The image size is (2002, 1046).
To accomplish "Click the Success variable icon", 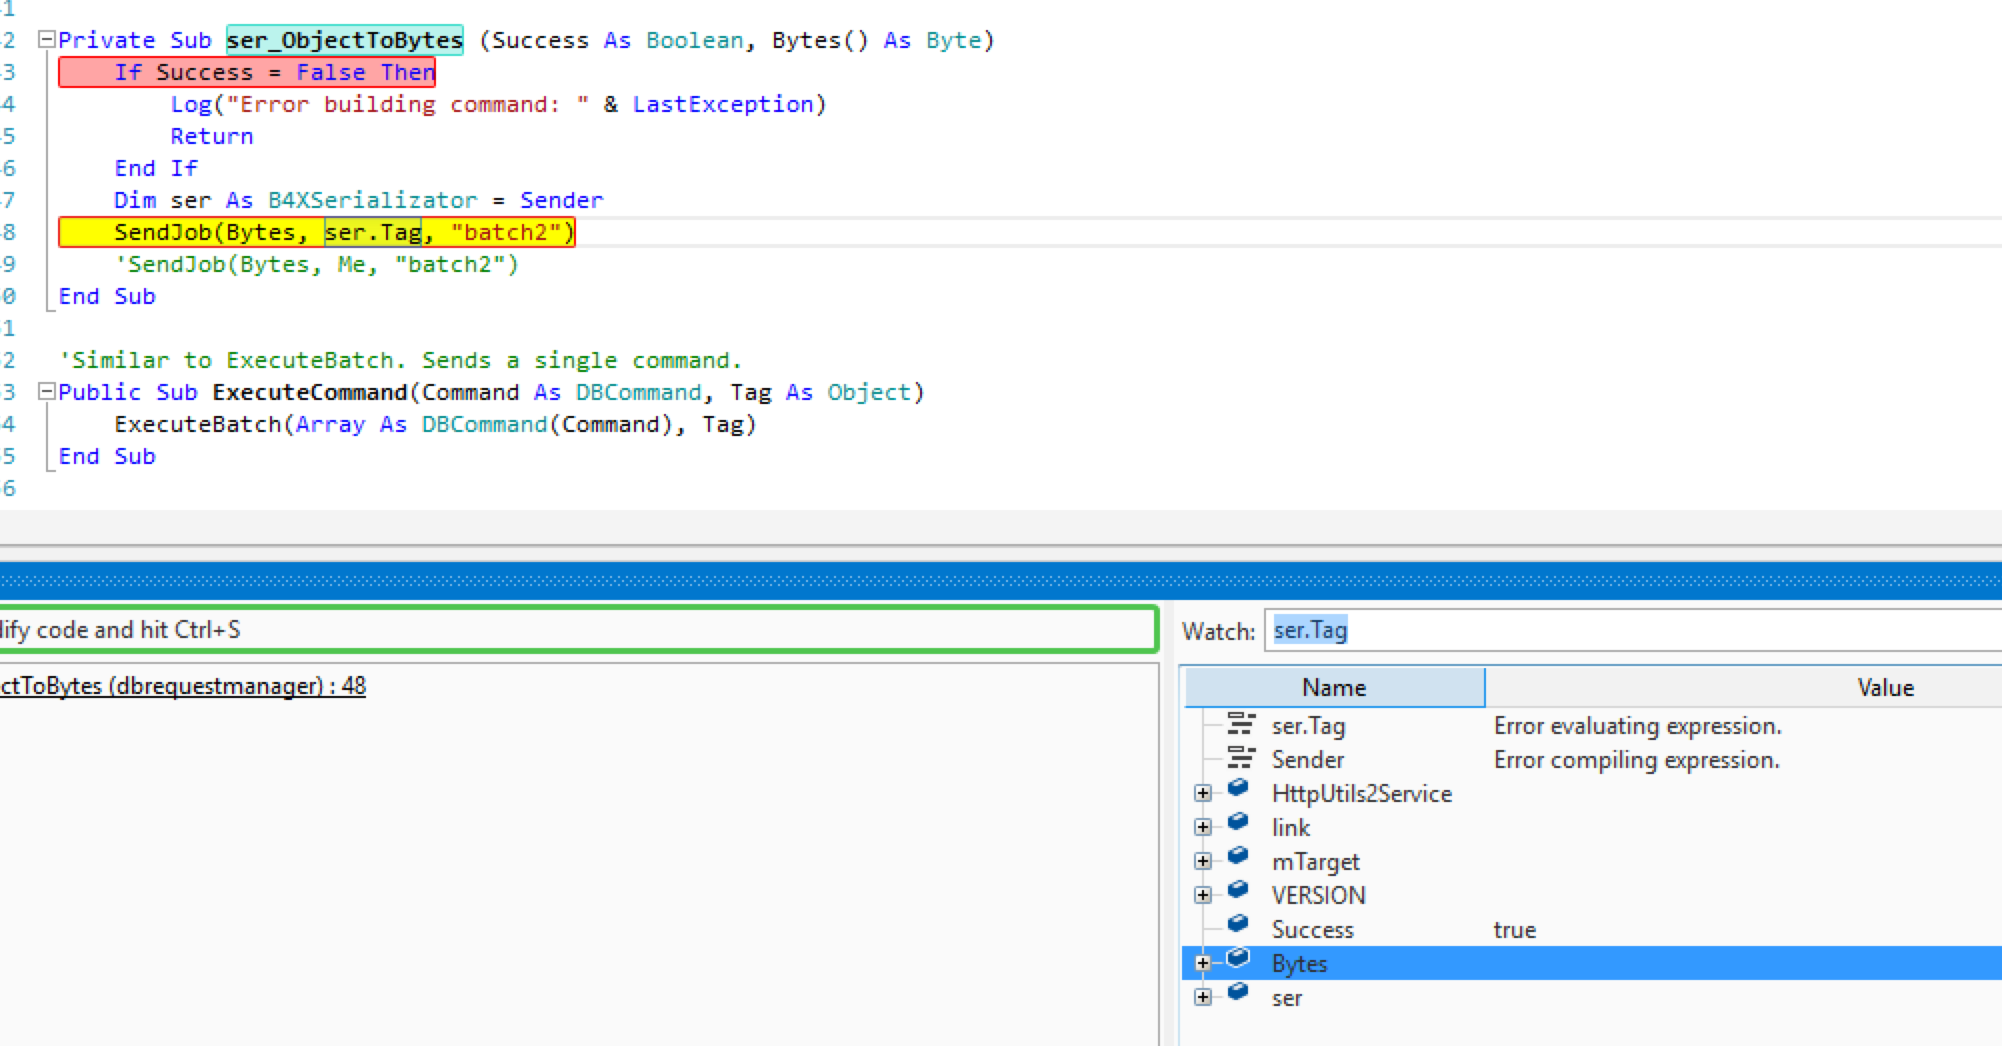I will click(x=1238, y=924).
